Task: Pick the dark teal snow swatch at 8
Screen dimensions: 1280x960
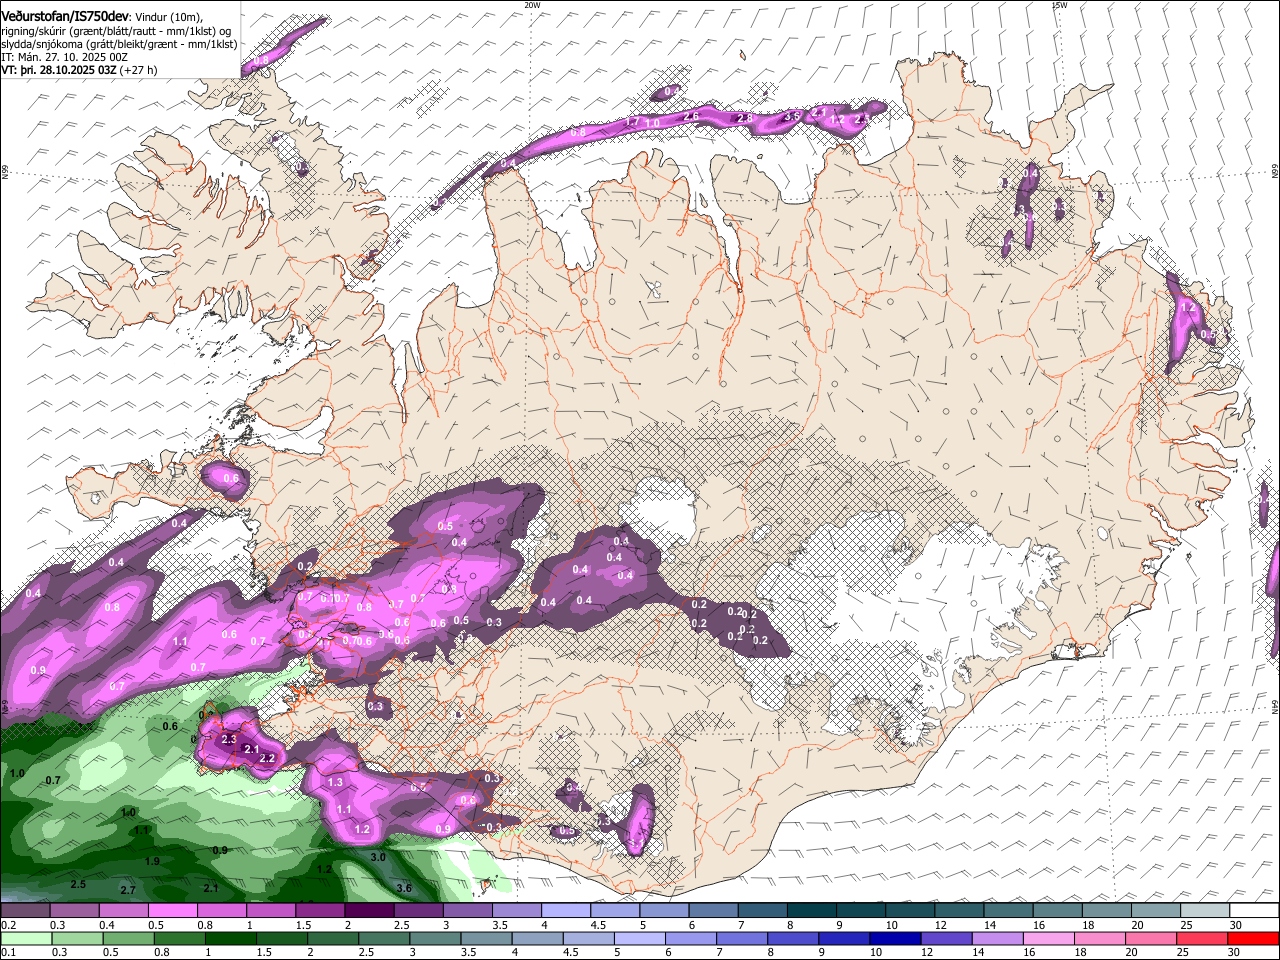Action: 811,911
